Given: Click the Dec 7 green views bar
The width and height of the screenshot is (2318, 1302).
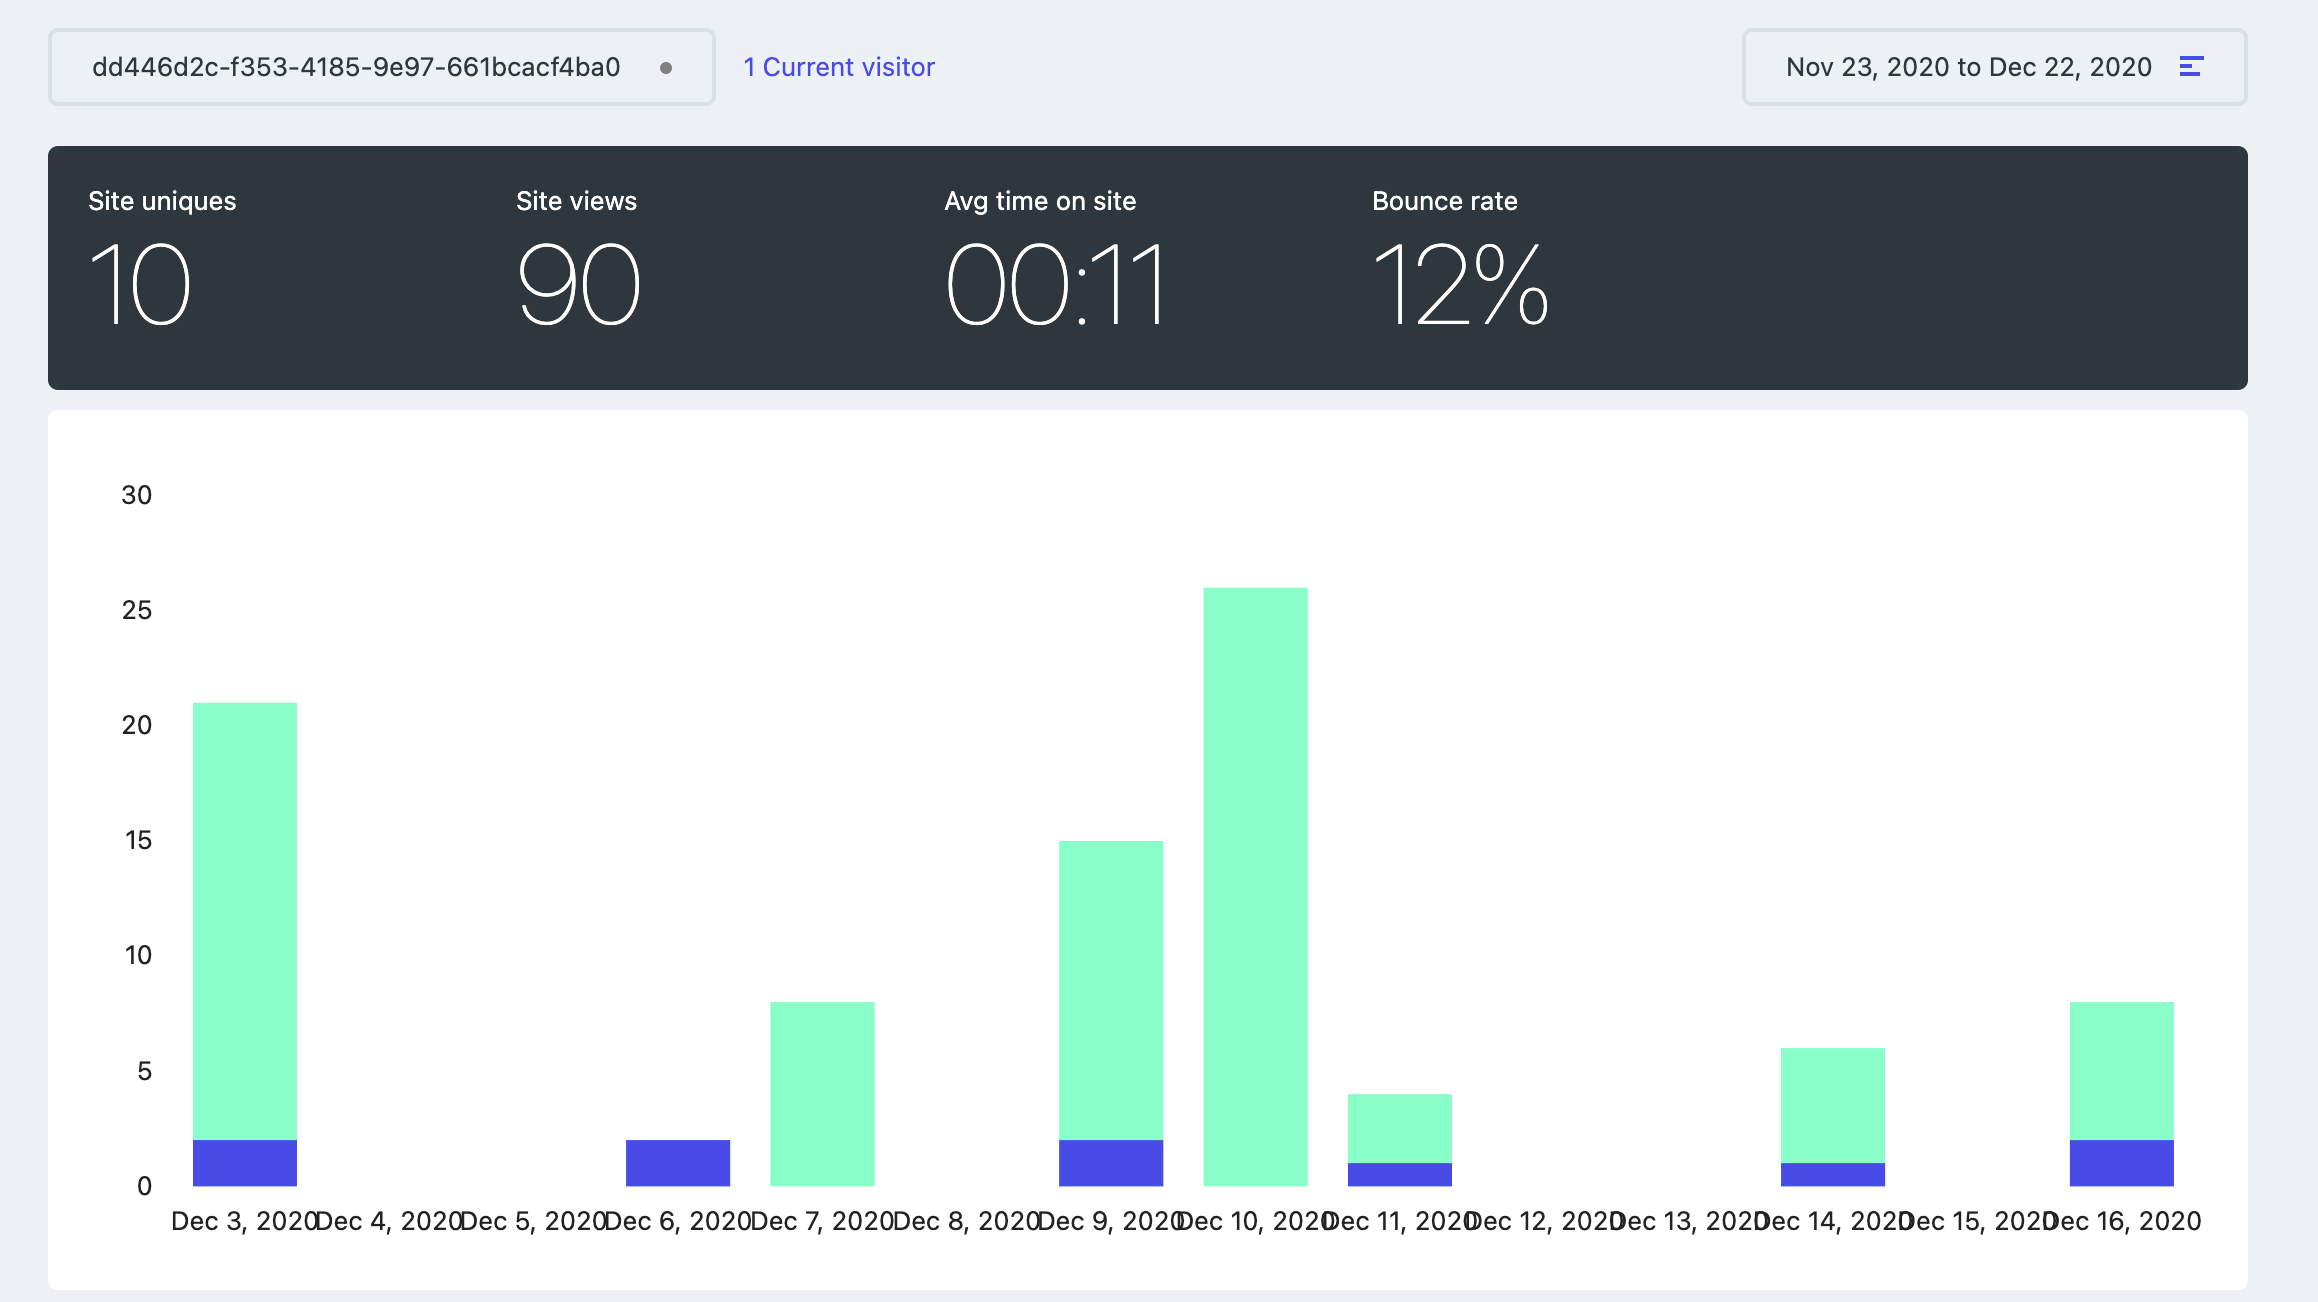Looking at the screenshot, I should (x=822, y=1093).
